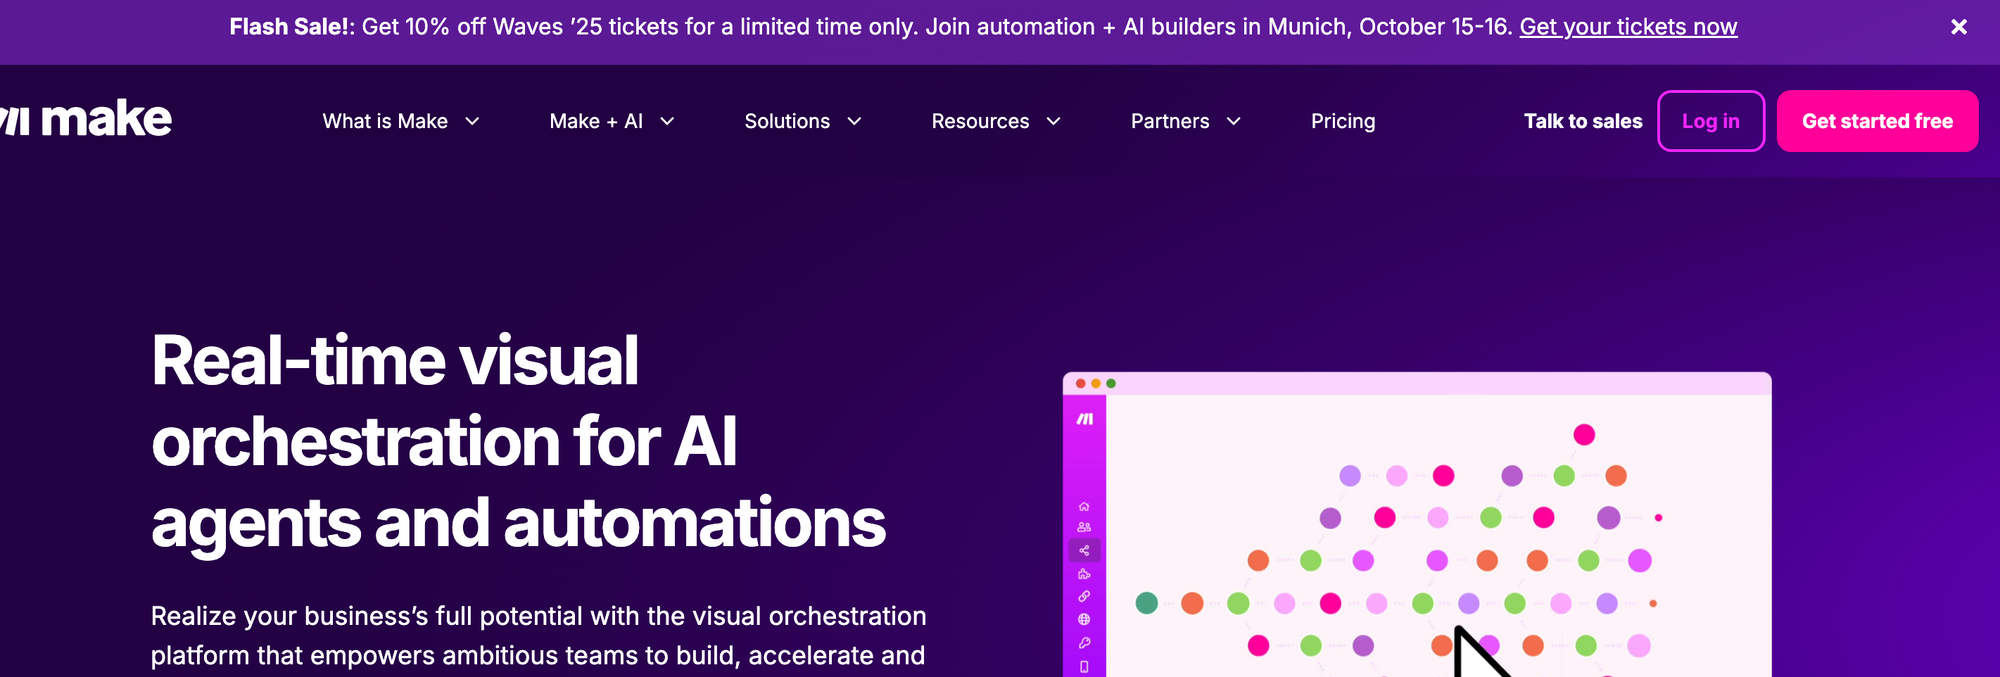The height and width of the screenshot is (677, 2000).
Task: Open the Partners navigation menu
Action: [x=1185, y=121]
